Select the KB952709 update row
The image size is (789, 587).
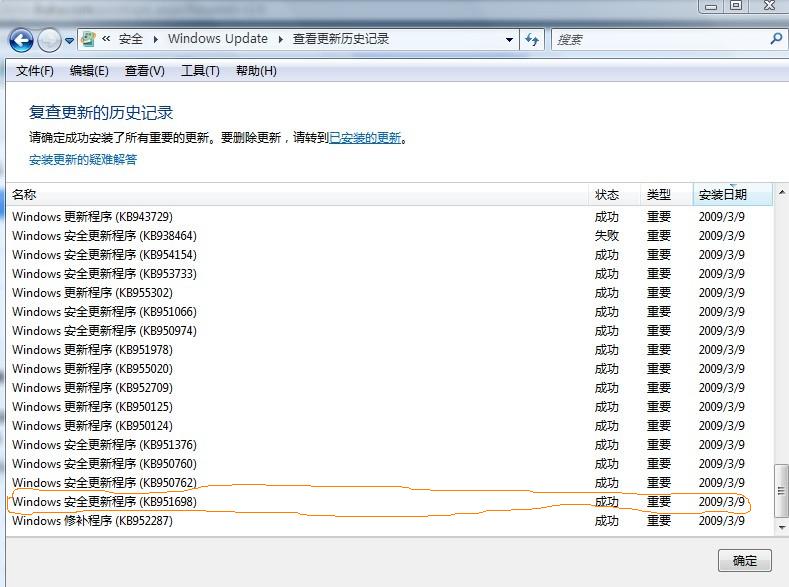[x=389, y=388]
